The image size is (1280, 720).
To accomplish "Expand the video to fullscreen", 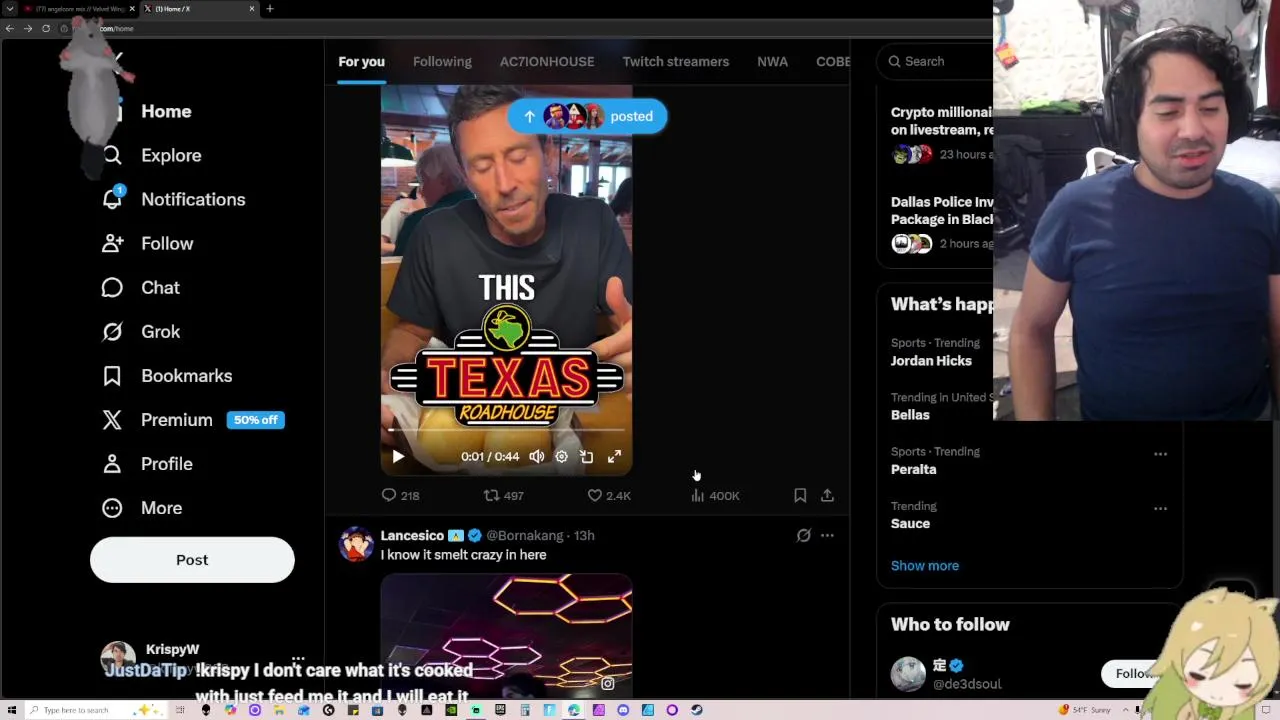I will pos(614,456).
